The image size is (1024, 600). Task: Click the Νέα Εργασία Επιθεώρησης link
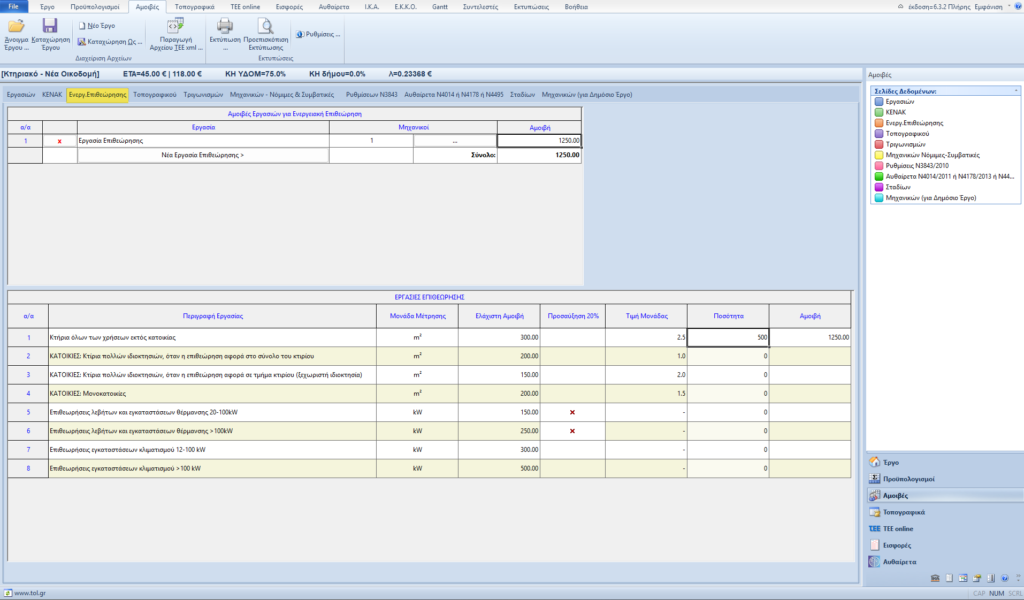tap(202, 155)
